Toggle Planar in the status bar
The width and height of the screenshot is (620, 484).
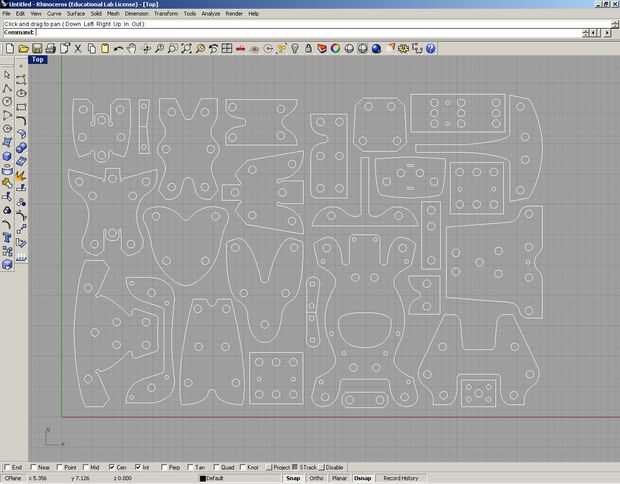click(339, 478)
